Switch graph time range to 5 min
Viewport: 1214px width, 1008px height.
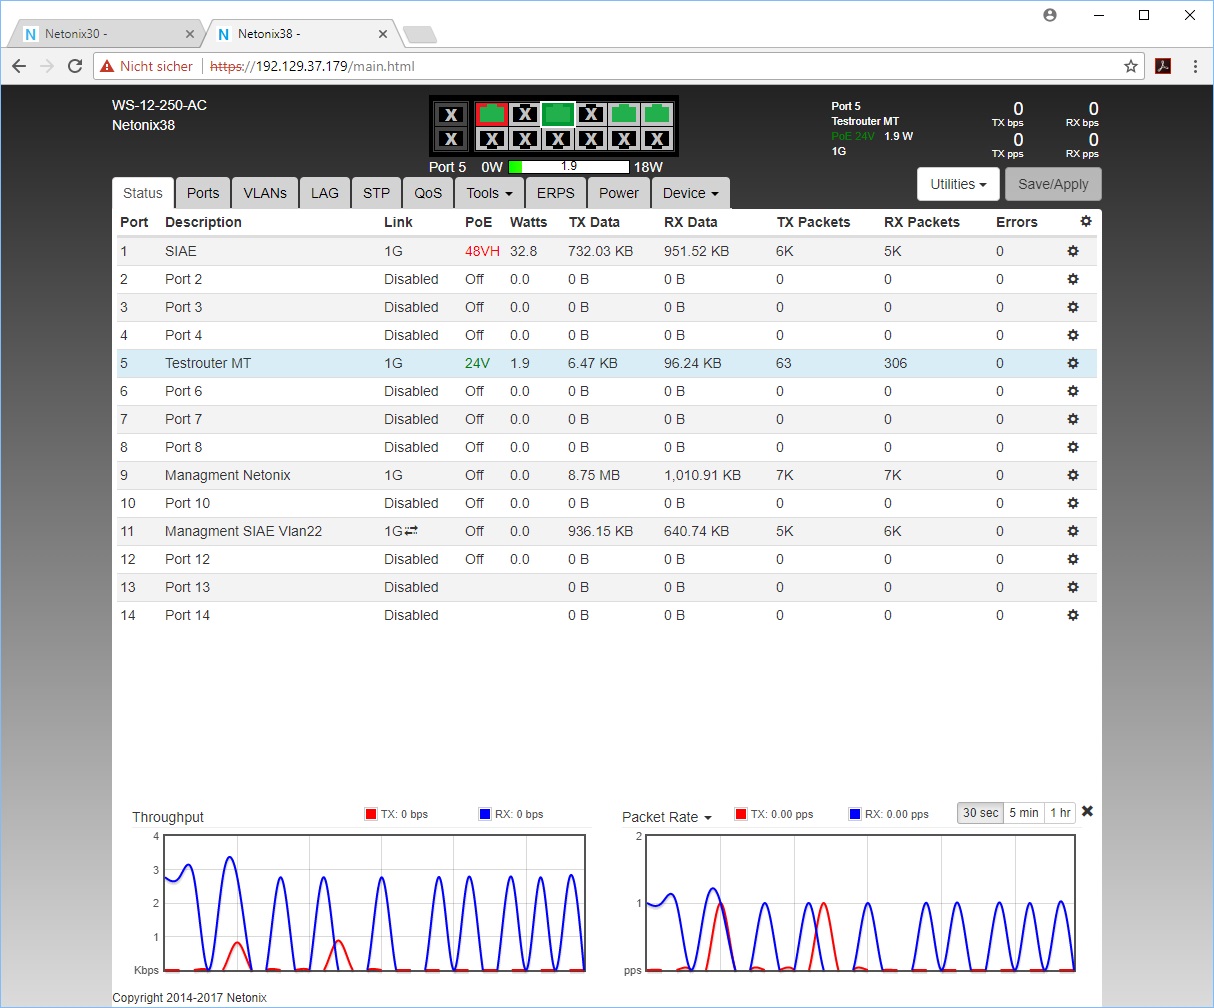click(x=1024, y=813)
